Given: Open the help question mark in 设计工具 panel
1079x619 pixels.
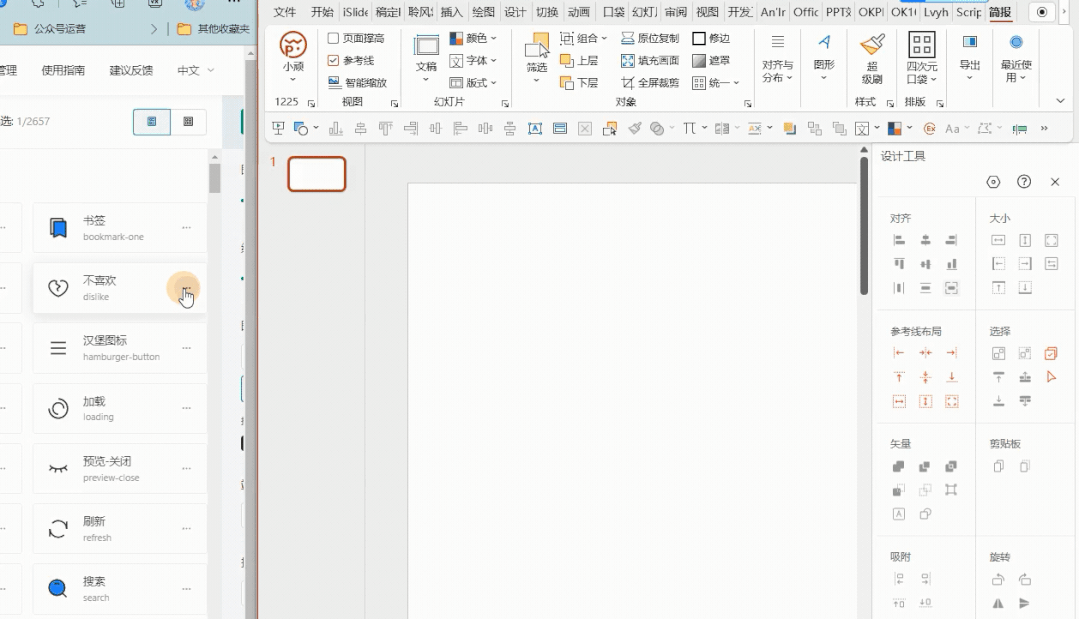Looking at the screenshot, I should 1024,182.
